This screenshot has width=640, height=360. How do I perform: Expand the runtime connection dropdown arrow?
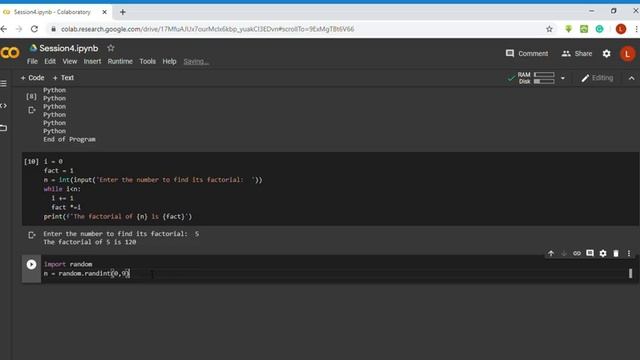tap(563, 78)
